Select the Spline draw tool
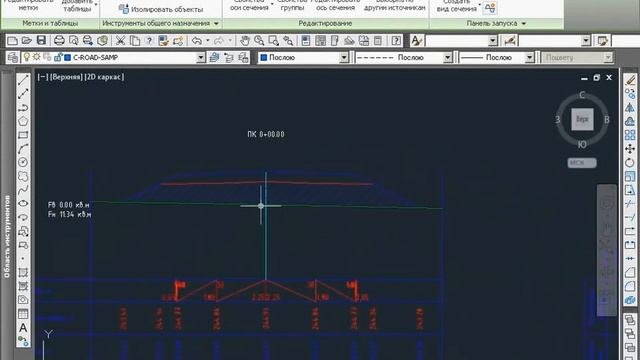640x360 pixels. pos(23,189)
